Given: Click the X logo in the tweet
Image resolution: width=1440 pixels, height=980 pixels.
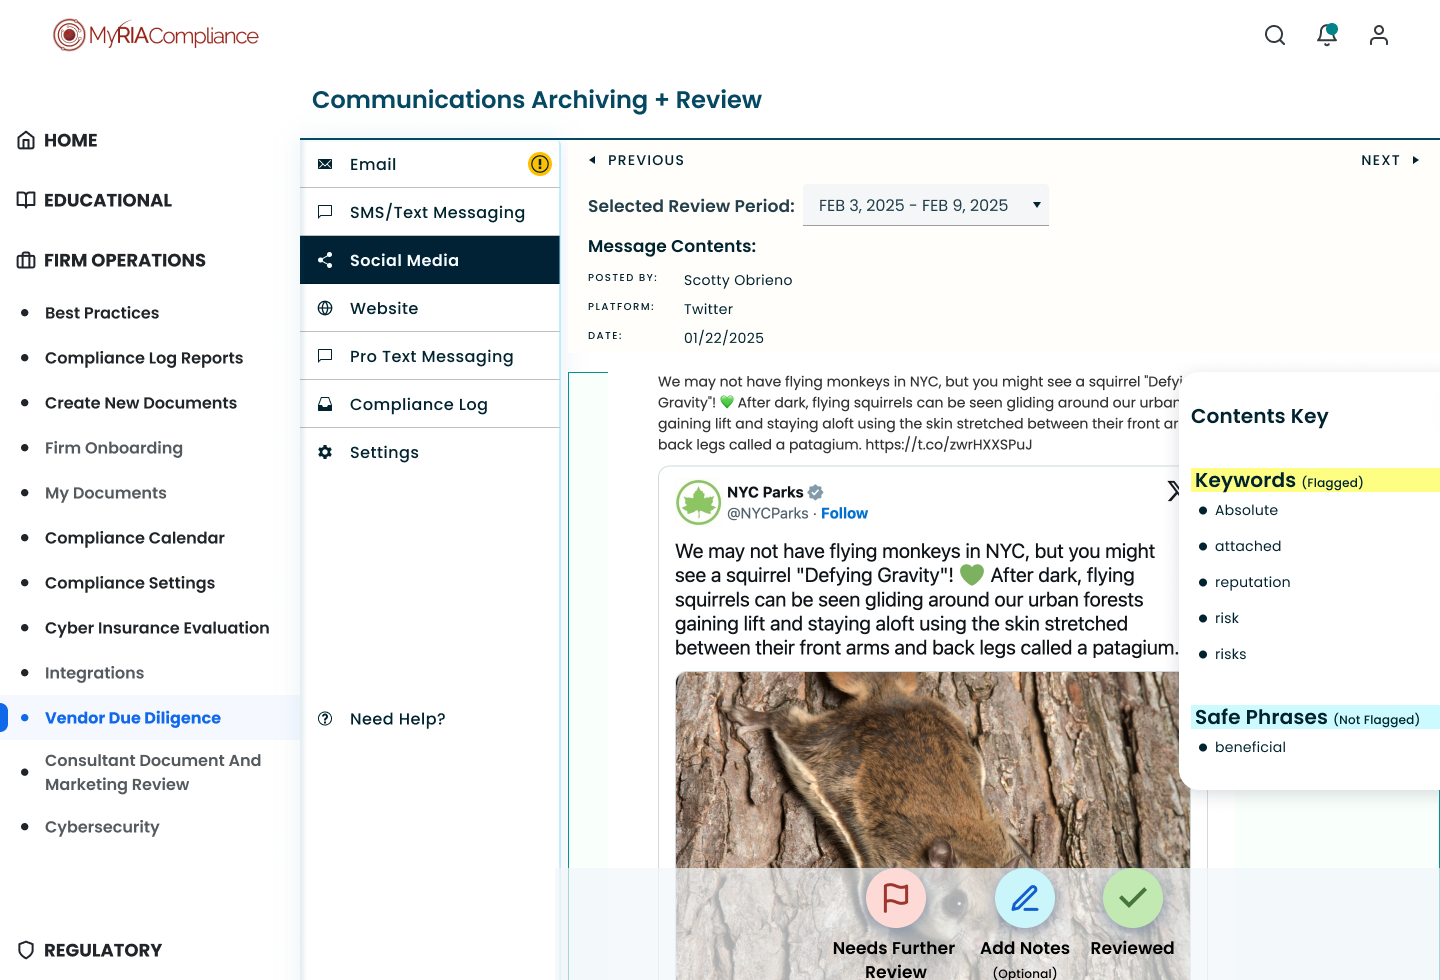Looking at the screenshot, I should [x=1174, y=490].
